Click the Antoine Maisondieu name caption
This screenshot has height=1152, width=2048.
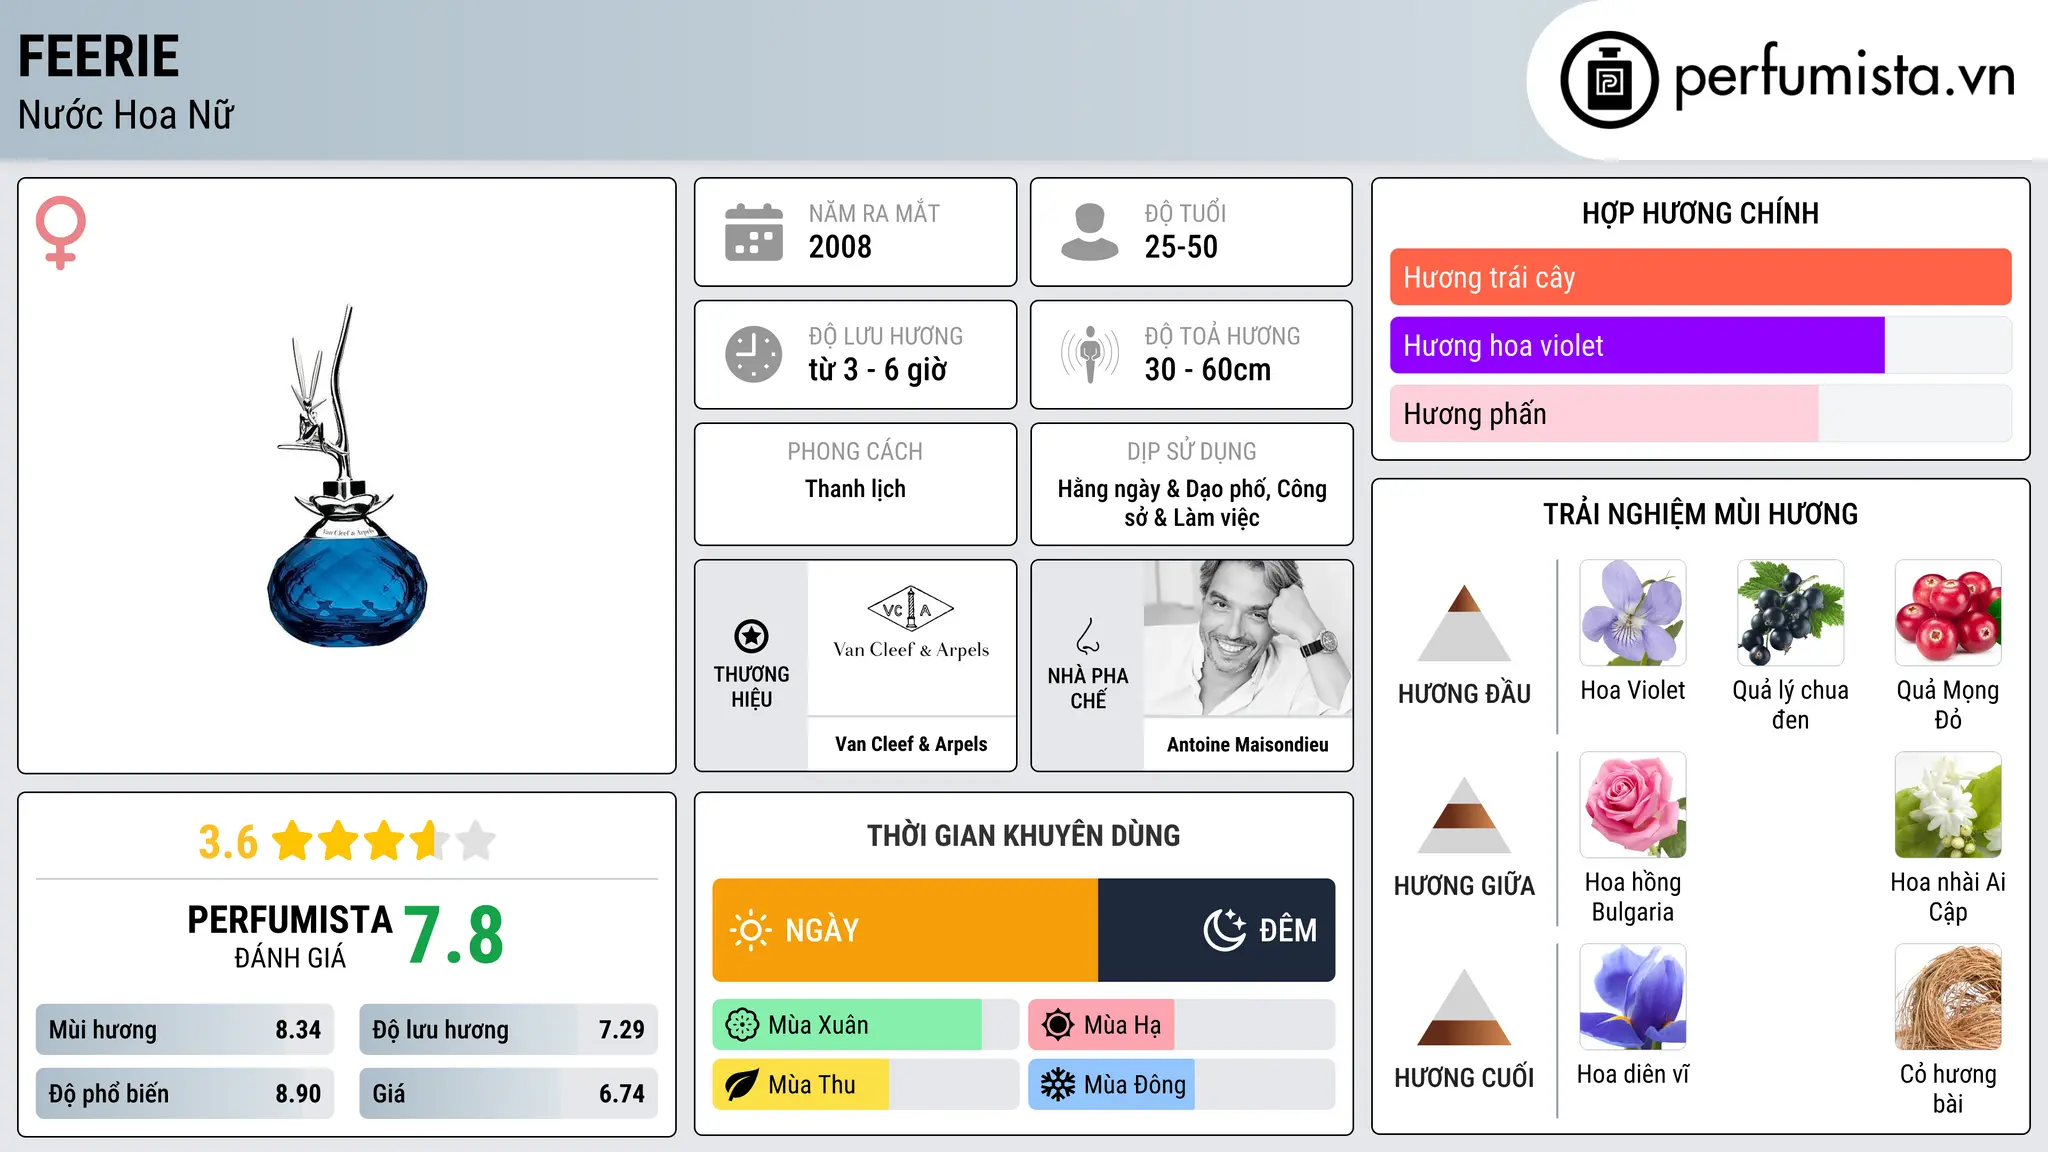(x=1247, y=744)
